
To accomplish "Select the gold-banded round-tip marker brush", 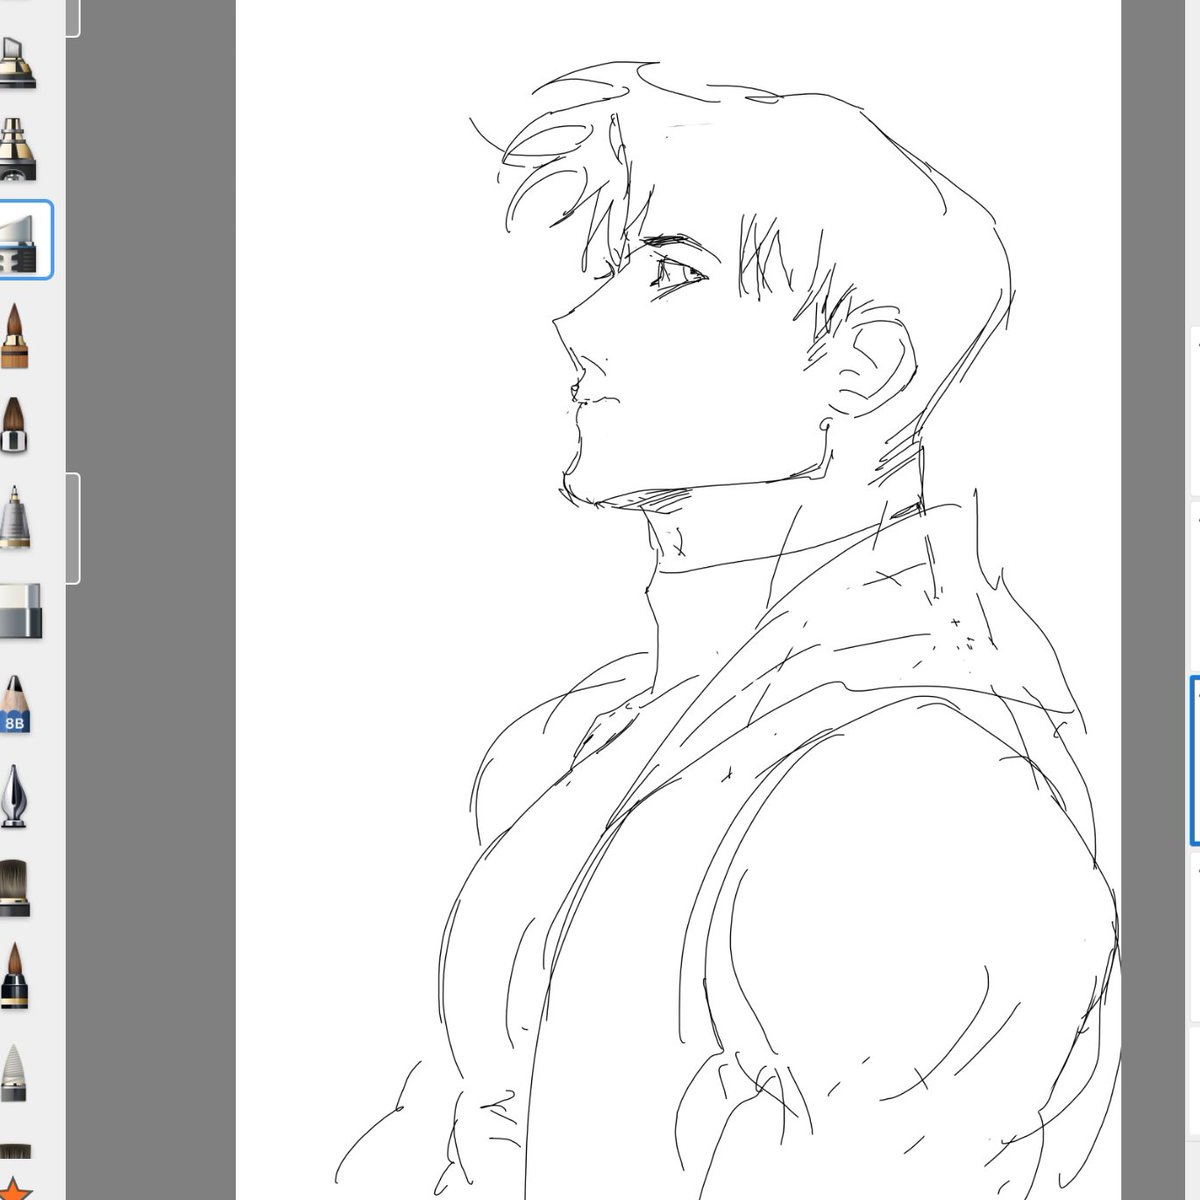I will 18,150.
